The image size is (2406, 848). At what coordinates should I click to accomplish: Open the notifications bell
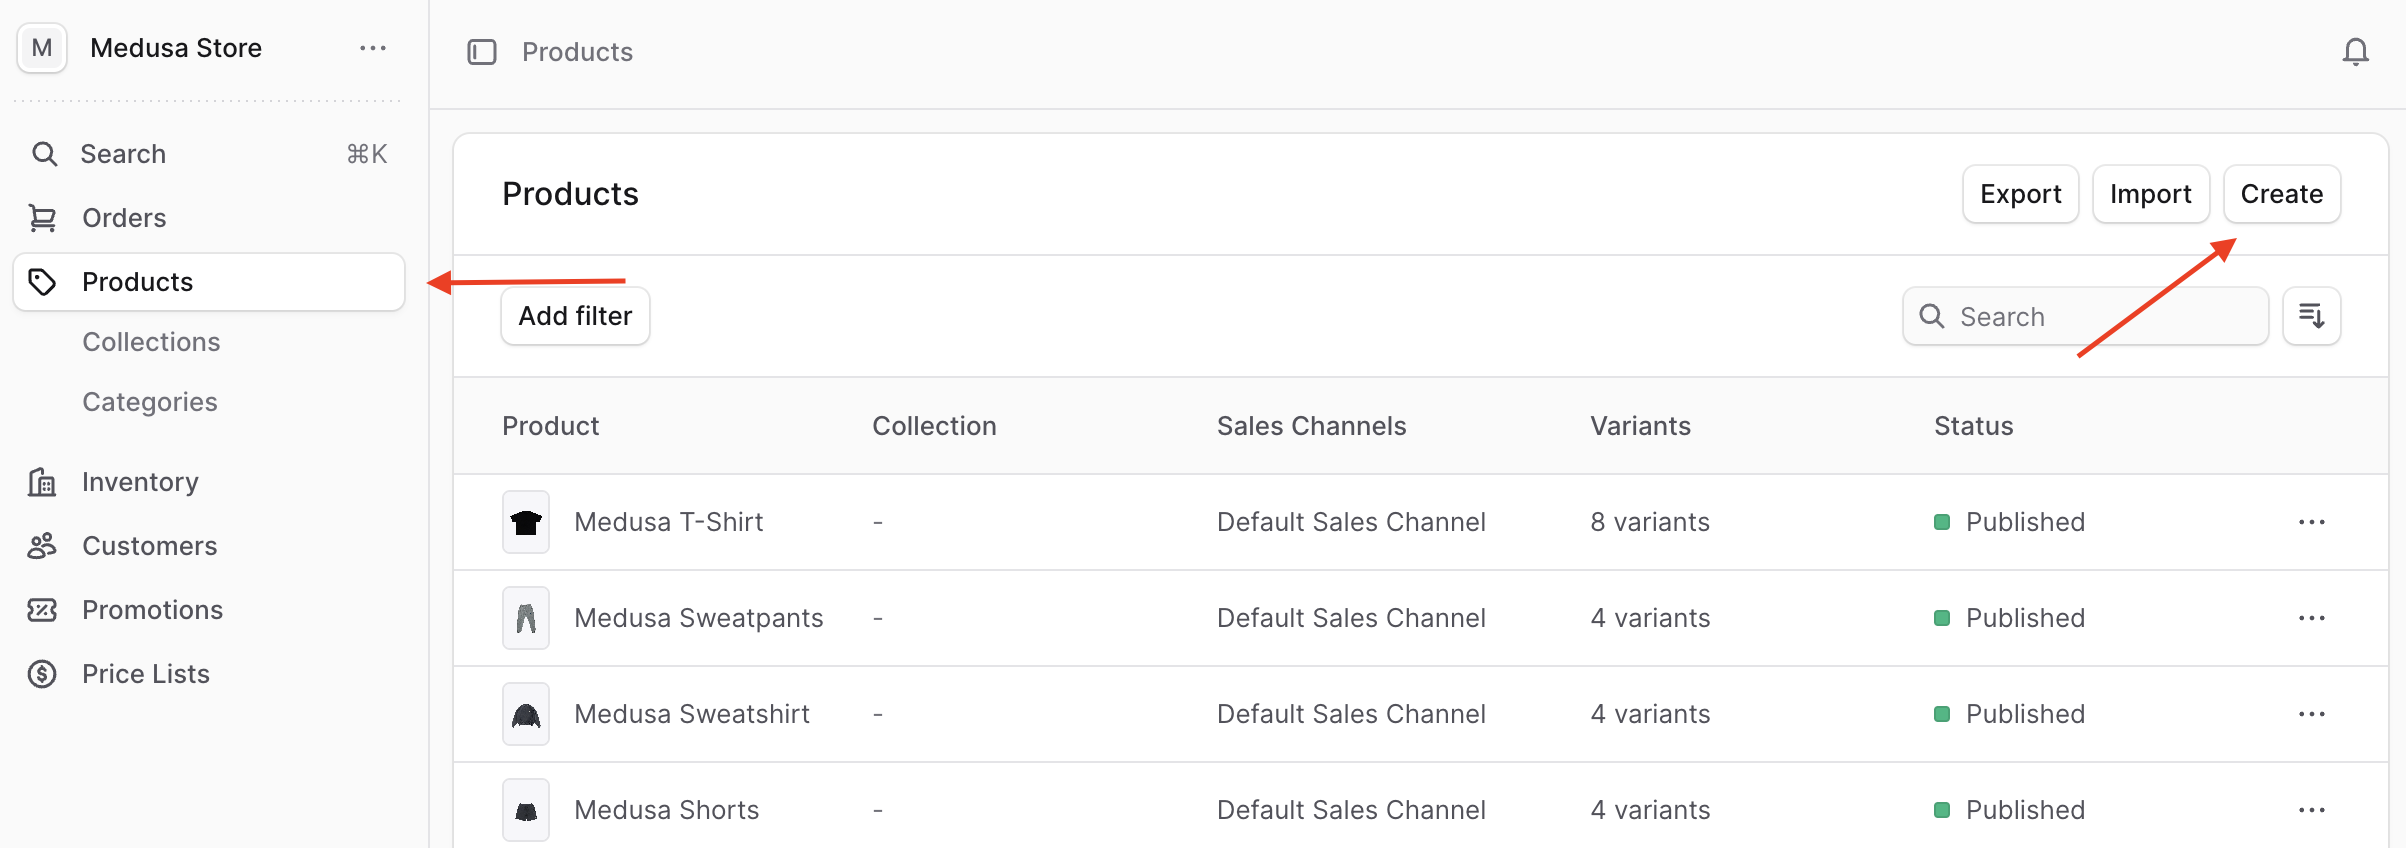pyautogui.click(x=2356, y=52)
